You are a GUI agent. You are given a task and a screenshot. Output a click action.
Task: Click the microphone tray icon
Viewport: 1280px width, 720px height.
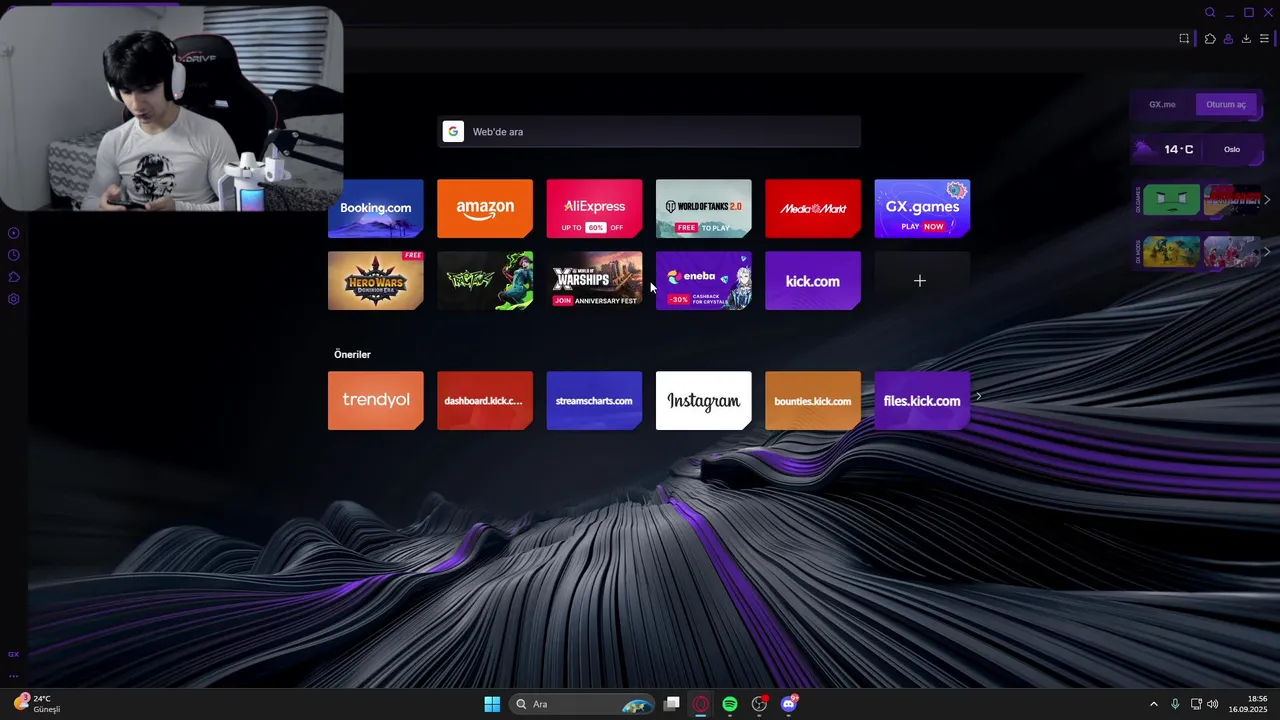click(1175, 704)
